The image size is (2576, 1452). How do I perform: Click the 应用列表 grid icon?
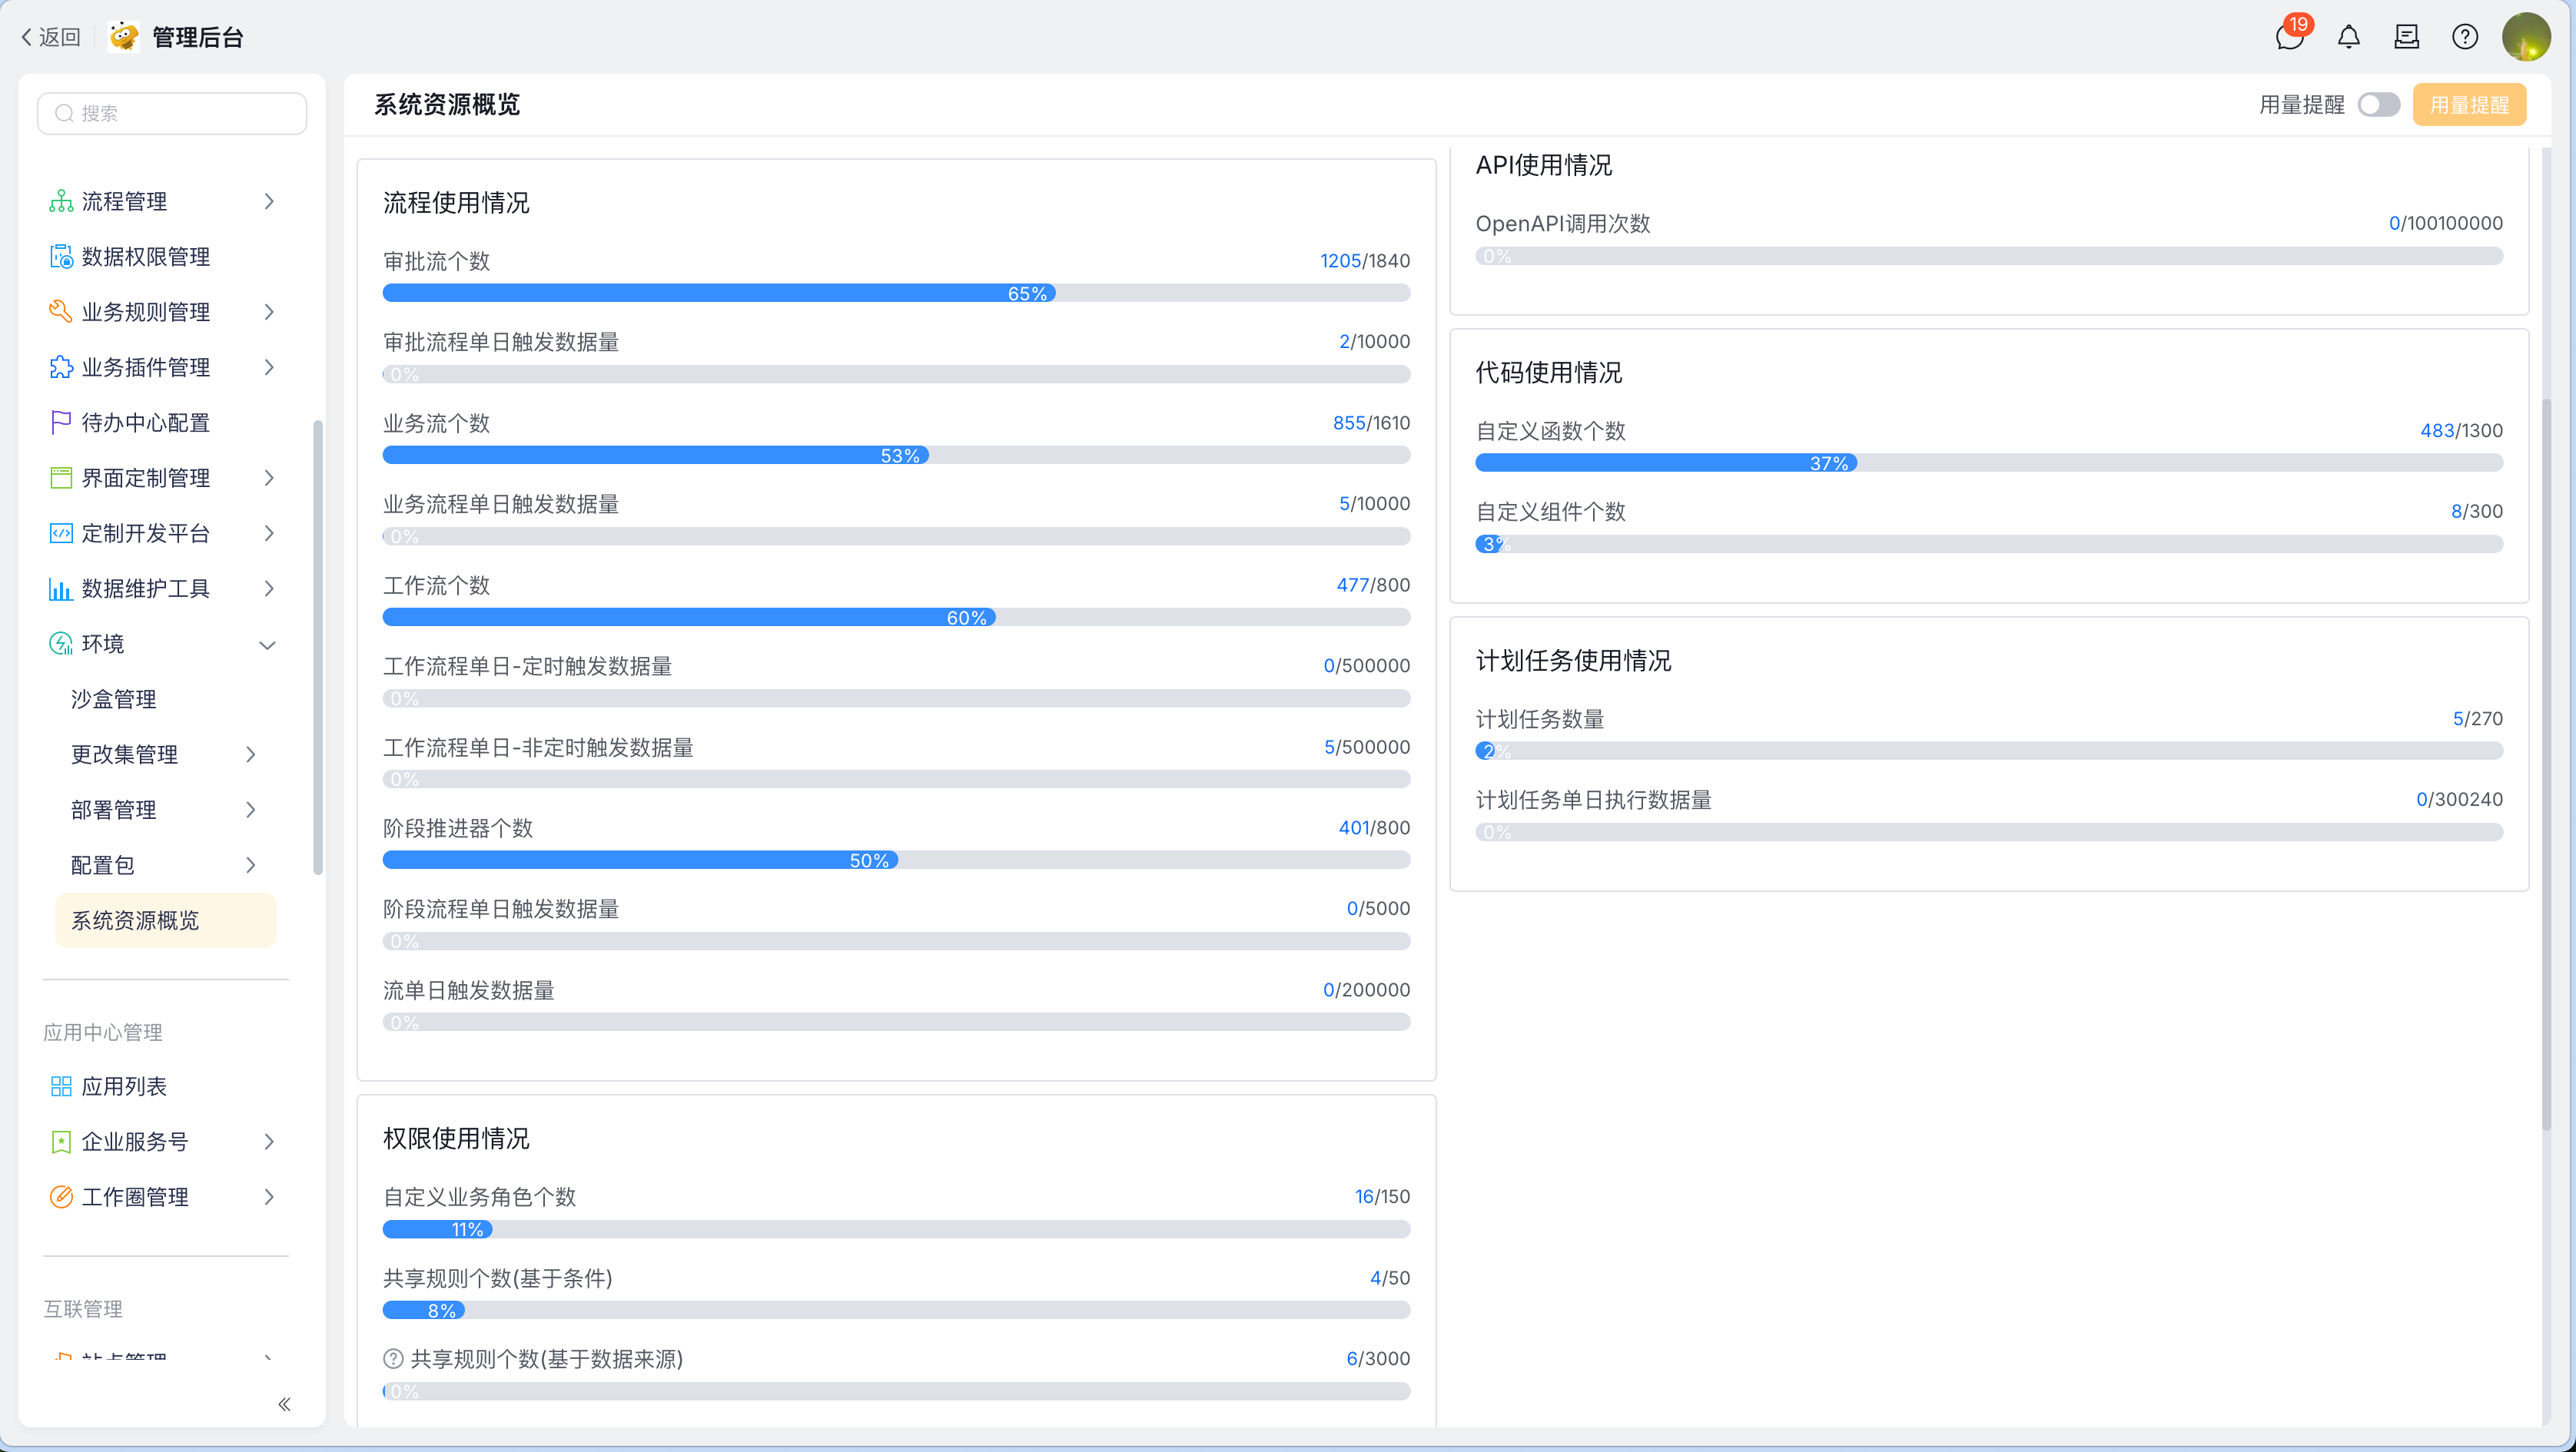click(61, 1086)
